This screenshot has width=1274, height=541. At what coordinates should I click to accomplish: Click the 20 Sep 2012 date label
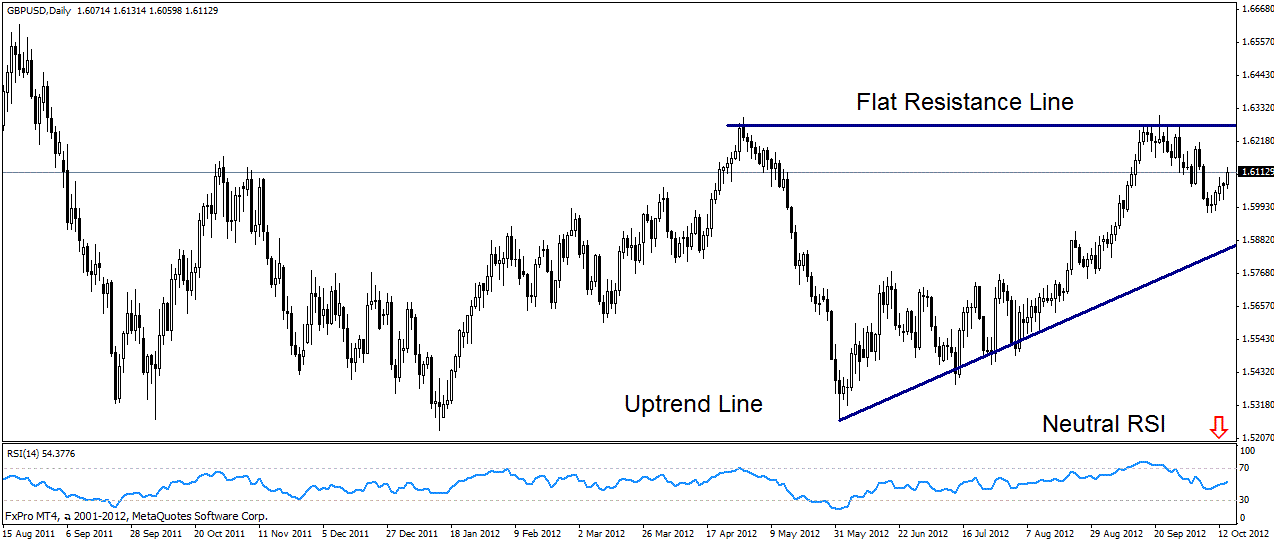pos(1179,533)
